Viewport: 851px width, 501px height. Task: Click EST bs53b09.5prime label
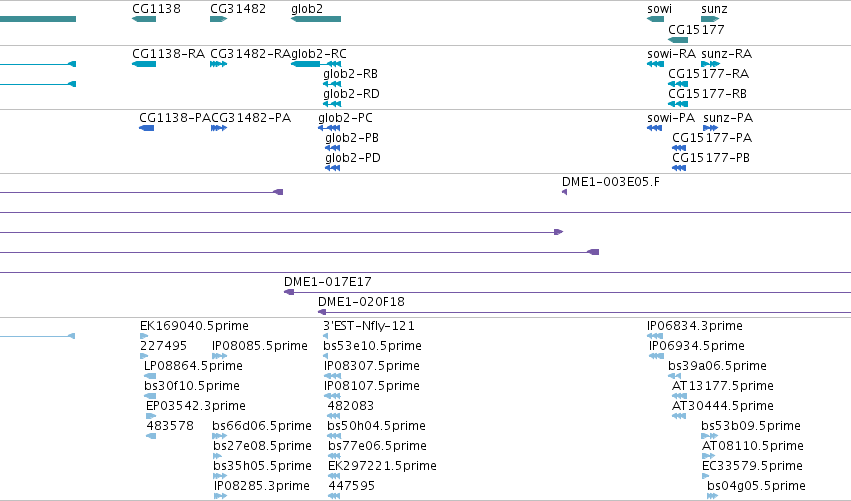tap(751, 427)
